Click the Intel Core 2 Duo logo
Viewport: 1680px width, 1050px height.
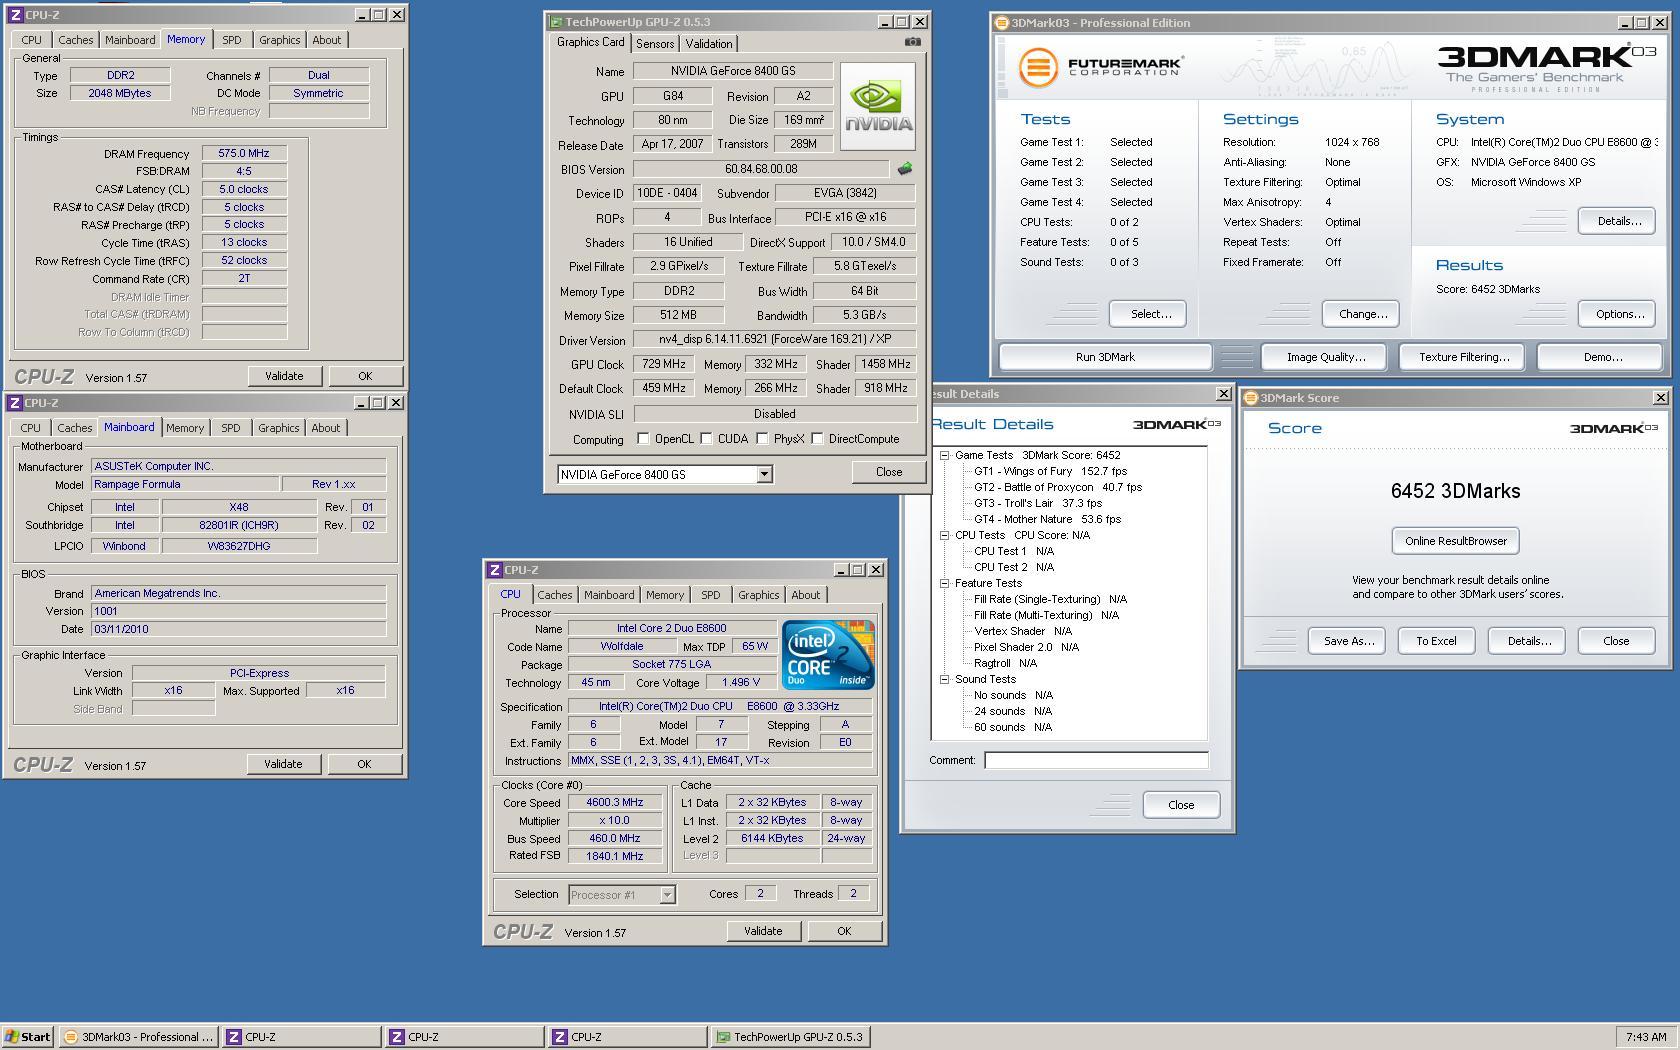point(828,654)
